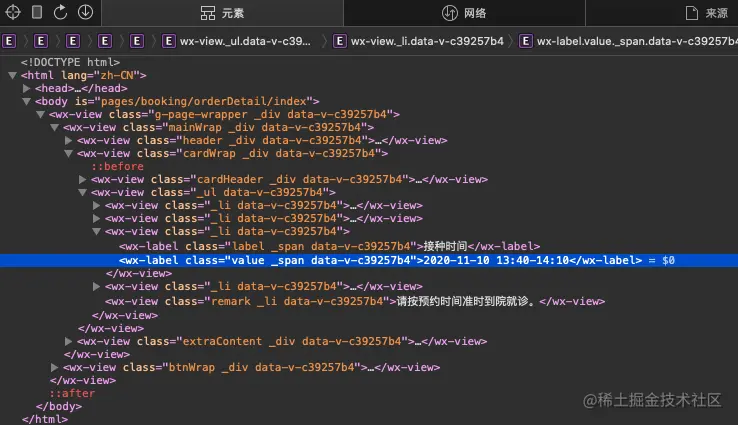
Task: Expand the header _div wx-view node
Action: click(69, 140)
